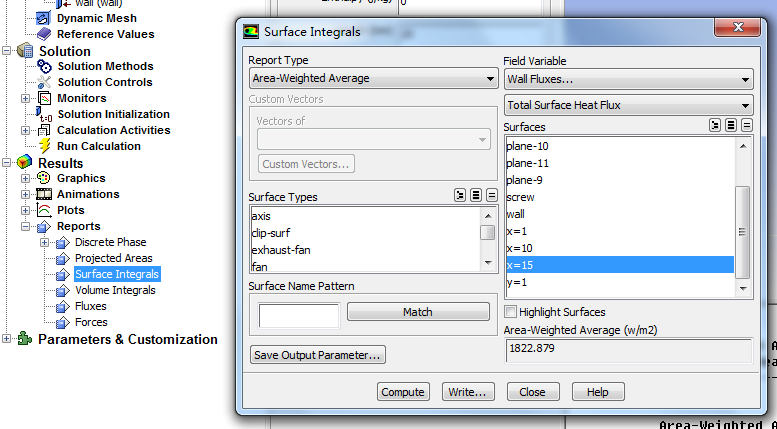Click the Write... button
Viewport: 777px width, 429px height.
point(468,392)
